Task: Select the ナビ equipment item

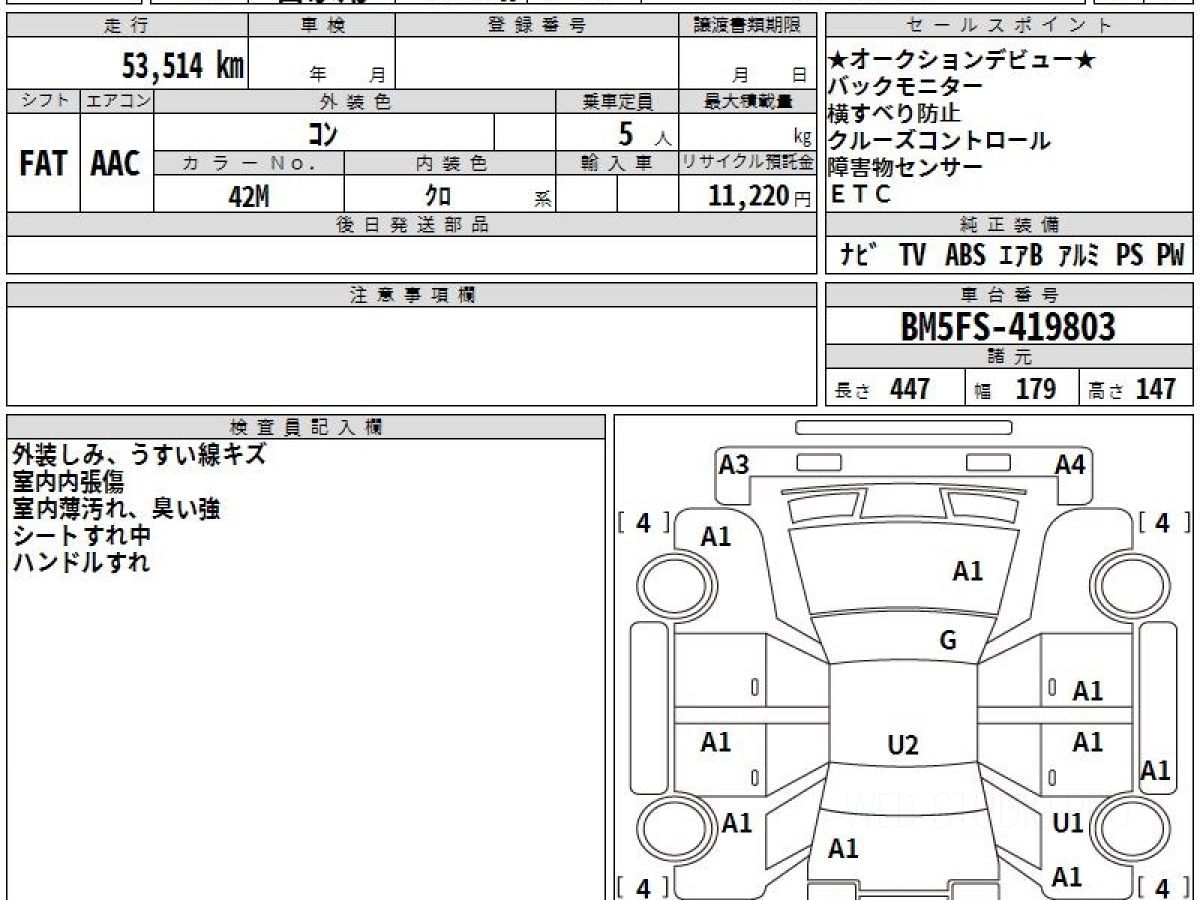Action: (859, 255)
